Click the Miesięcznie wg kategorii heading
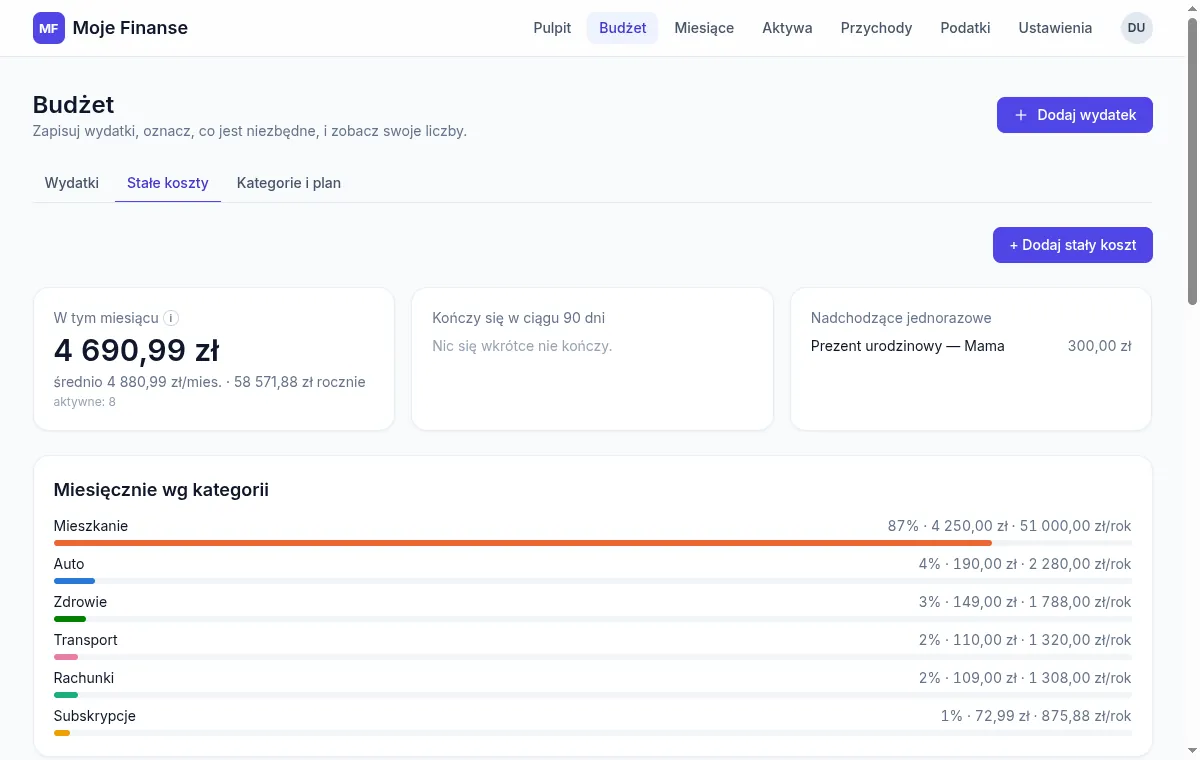 (161, 490)
